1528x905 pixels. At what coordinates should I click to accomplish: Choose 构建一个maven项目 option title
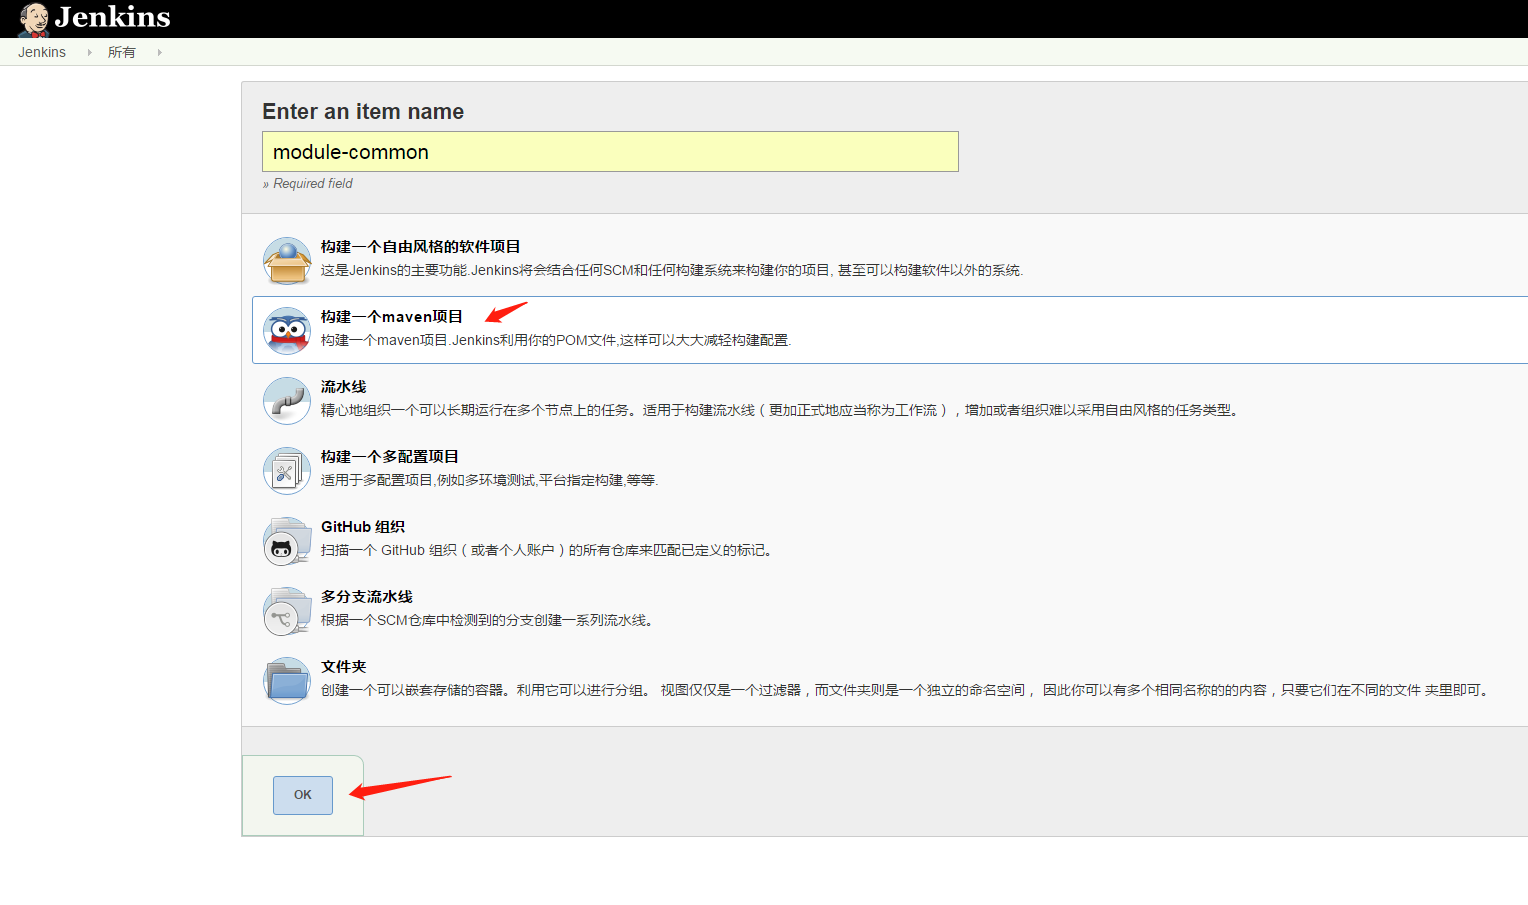click(x=391, y=317)
